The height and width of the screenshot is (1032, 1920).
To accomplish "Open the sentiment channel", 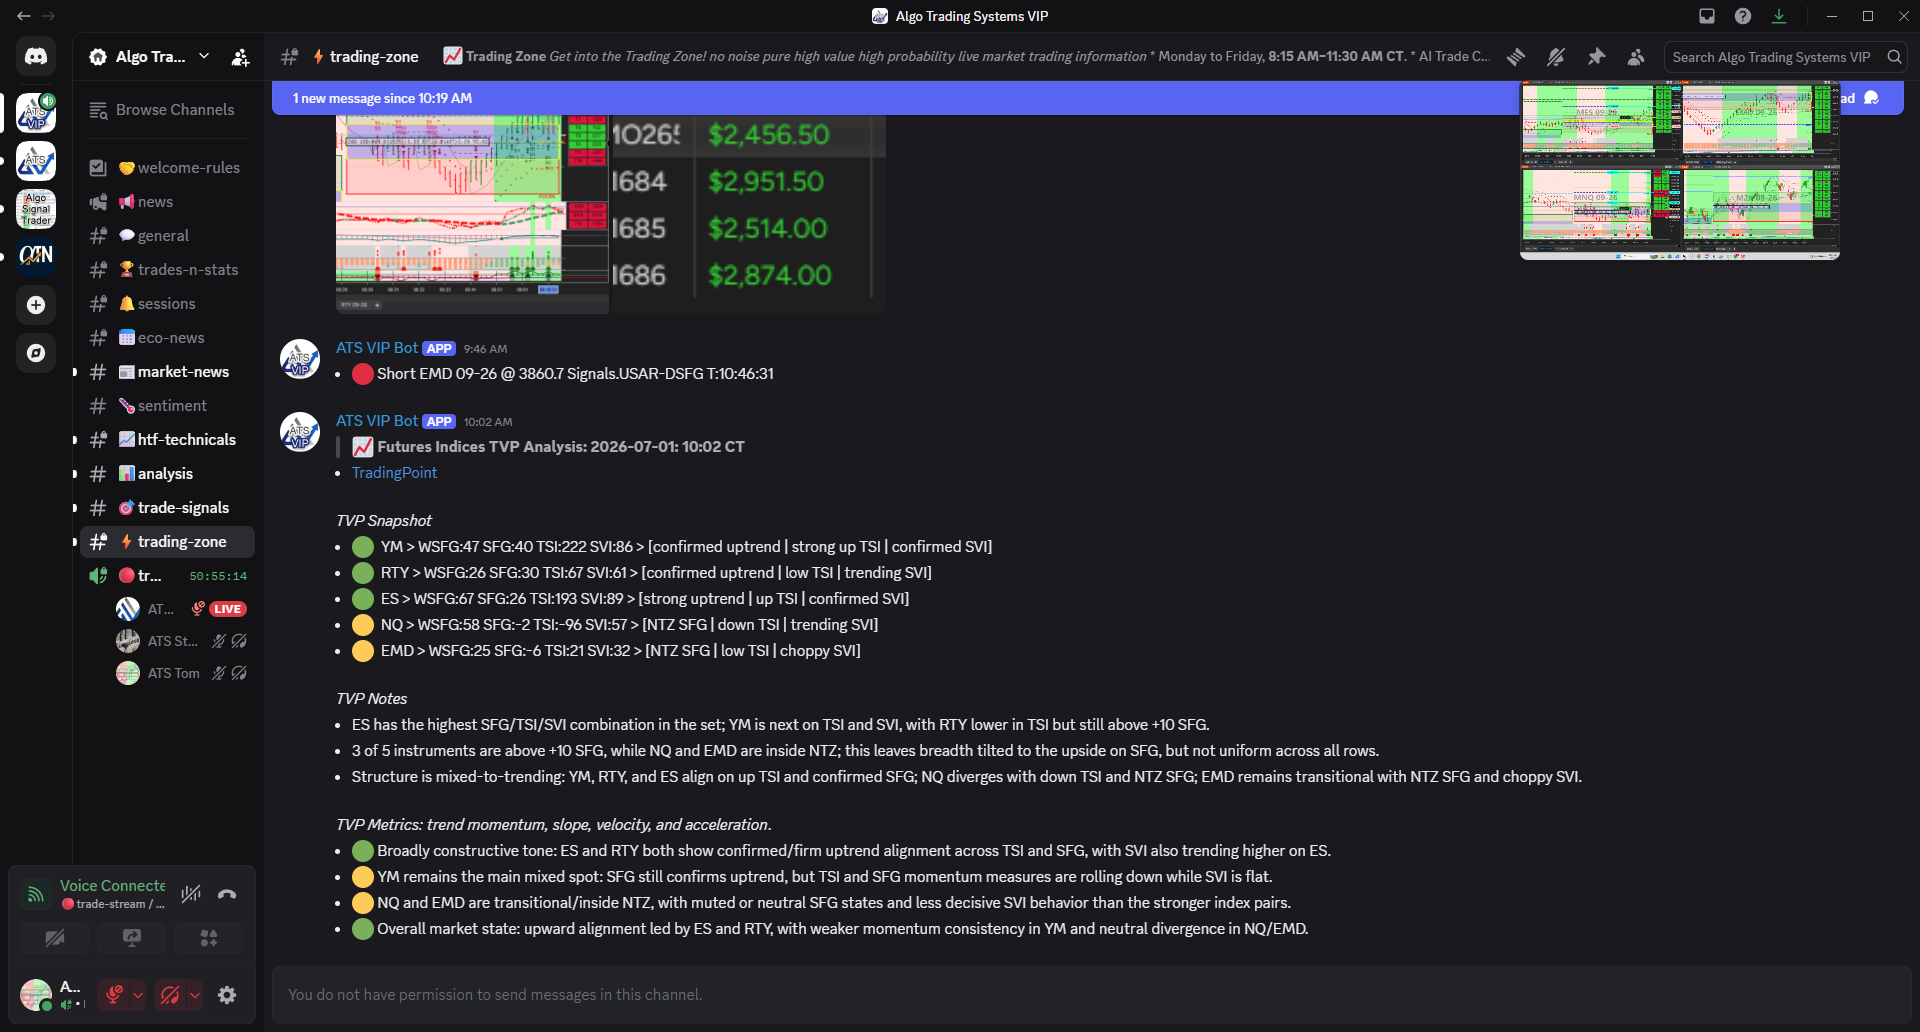I will pyautogui.click(x=167, y=406).
